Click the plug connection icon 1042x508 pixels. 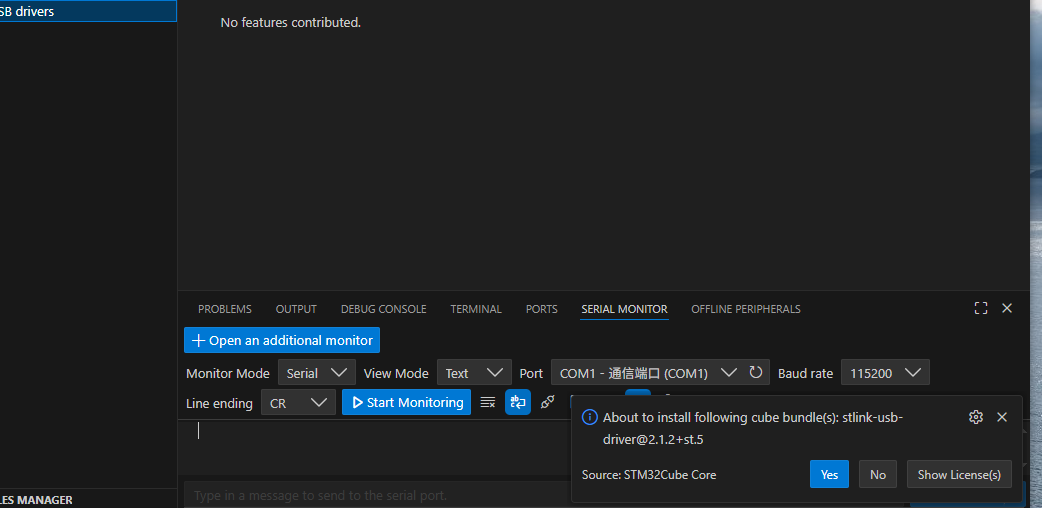[547, 402]
